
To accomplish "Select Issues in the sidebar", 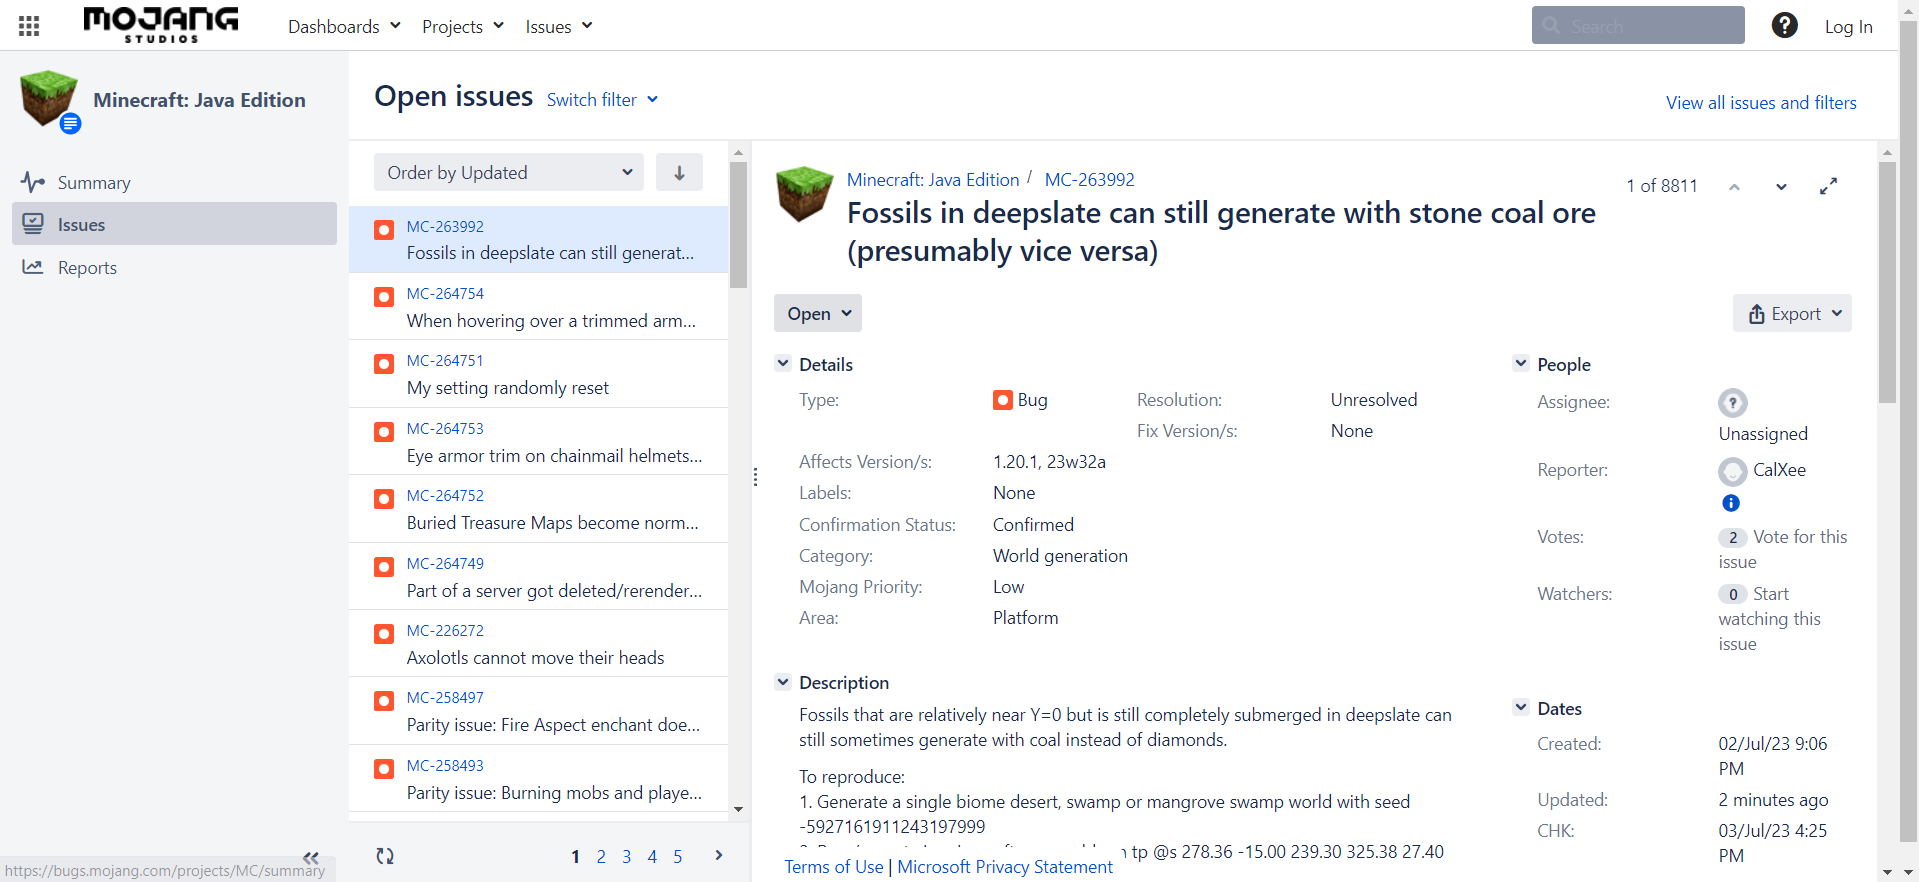I will click(x=174, y=224).
